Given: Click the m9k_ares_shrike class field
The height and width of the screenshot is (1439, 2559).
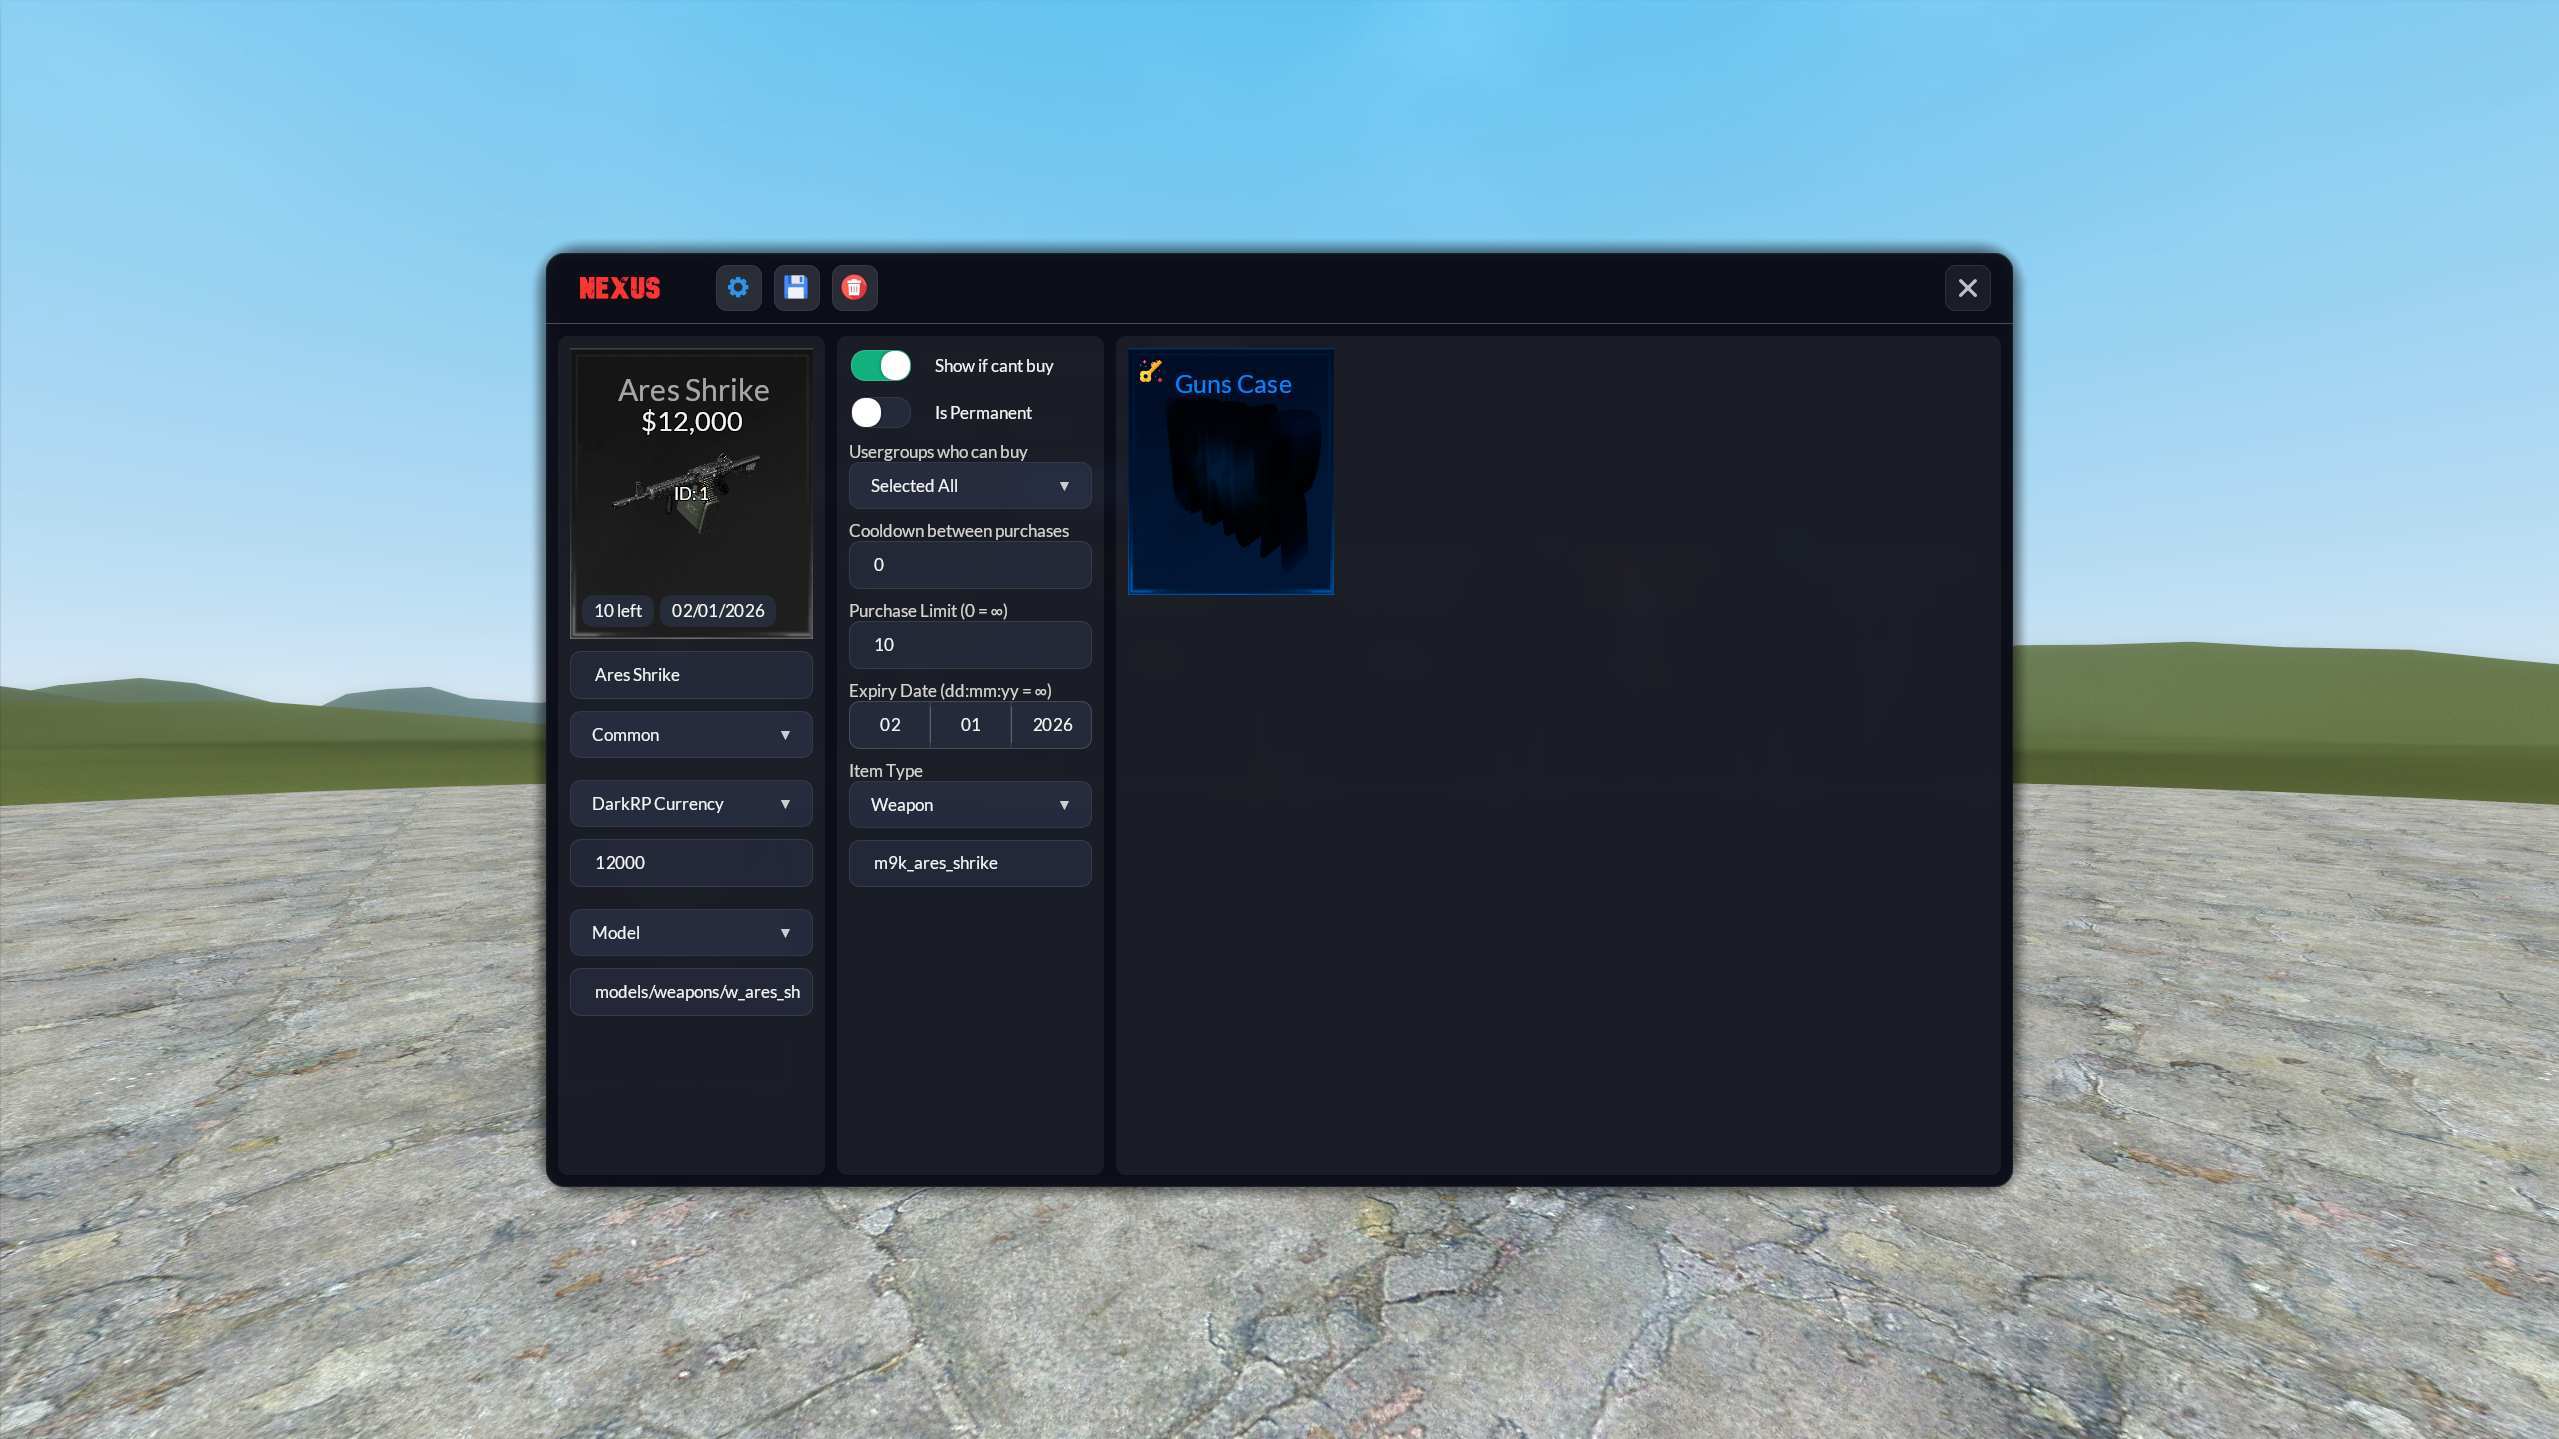Looking at the screenshot, I should pos(970,863).
